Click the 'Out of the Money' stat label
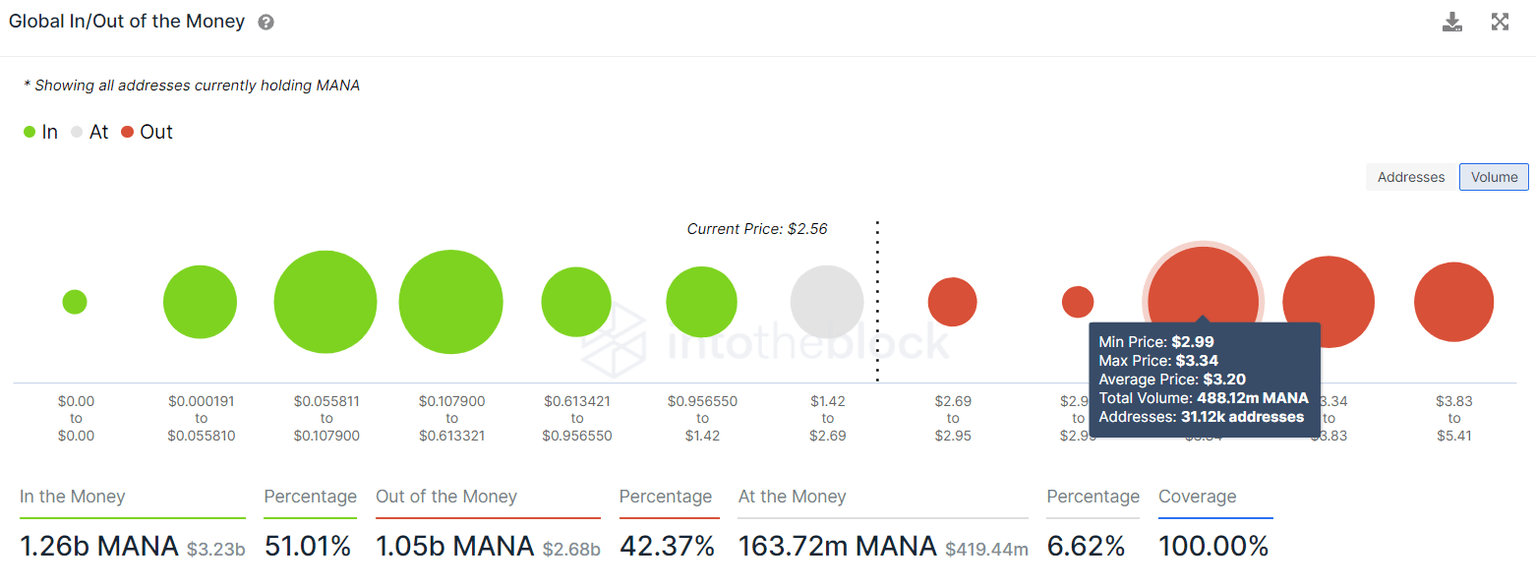This screenshot has width=1536, height=585. (x=446, y=497)
